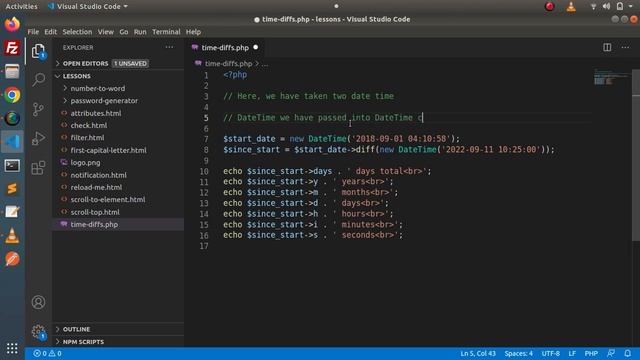Expand the password-generator folder
Screen dimensions: 640x360
point(104,101)
